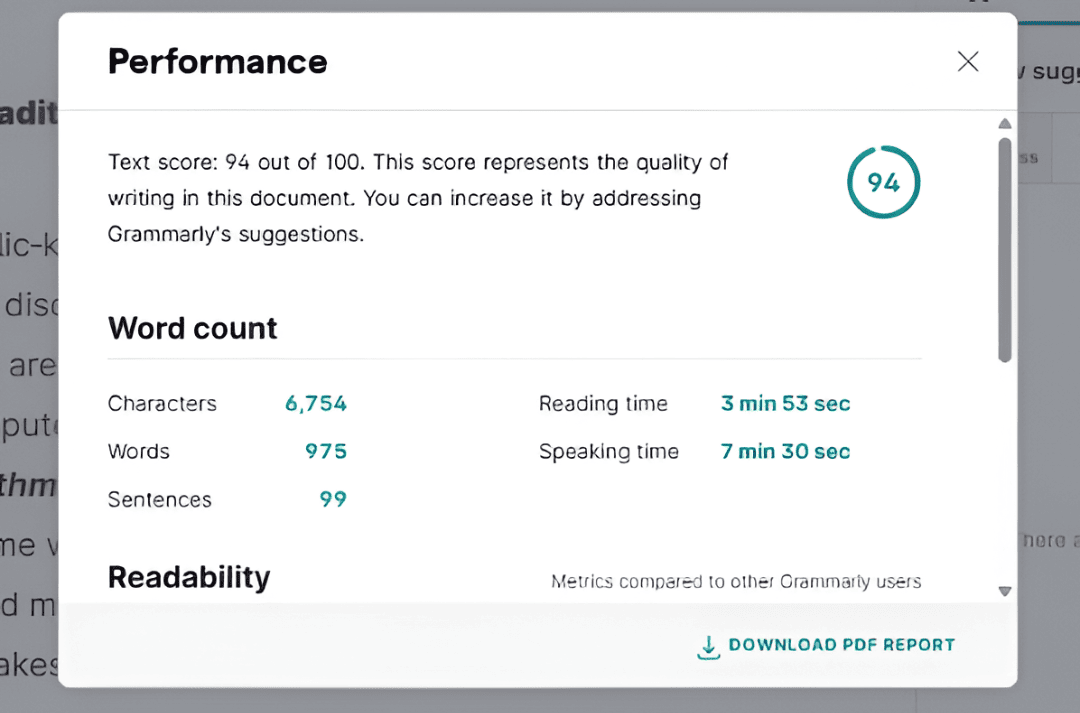Click the "Metrics compared to other Grammarly users" note
1080x713 pixels.
point(736,581)
